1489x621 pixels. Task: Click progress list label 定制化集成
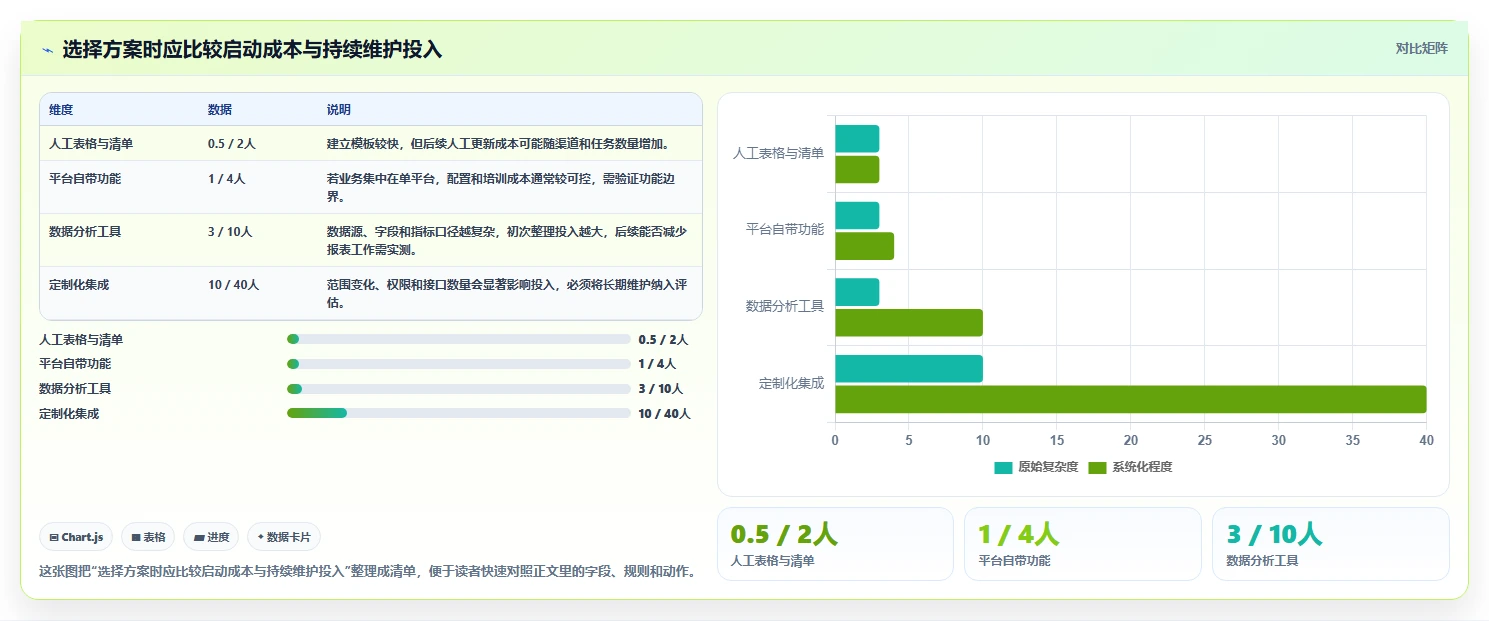(x=69, y=414)
